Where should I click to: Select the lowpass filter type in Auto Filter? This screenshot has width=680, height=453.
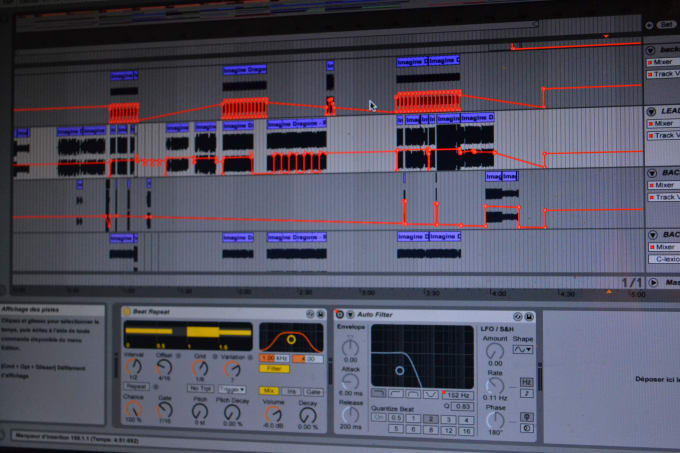click(x=379, y=393)
